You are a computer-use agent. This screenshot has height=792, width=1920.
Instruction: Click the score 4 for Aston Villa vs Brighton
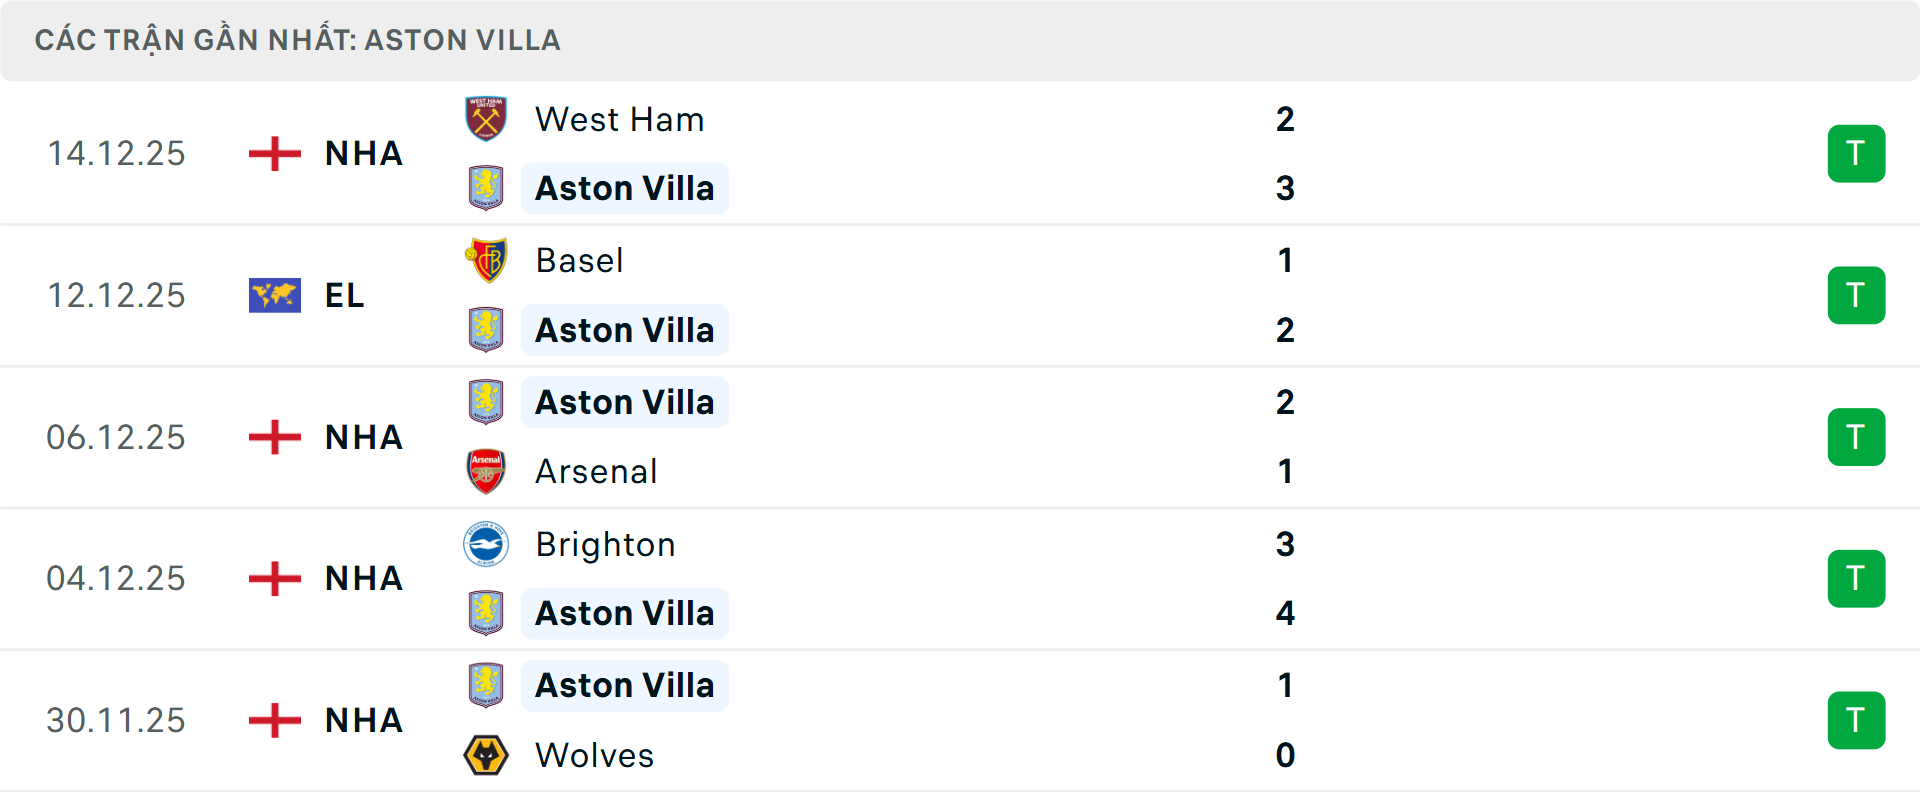(x=1285, y=613)
